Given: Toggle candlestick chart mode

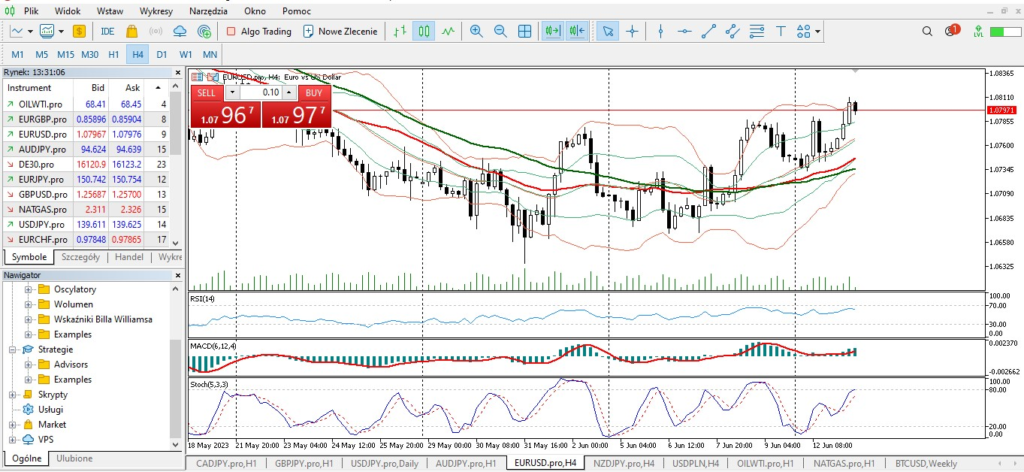Looking at the screenshot, I should (424, 31).
